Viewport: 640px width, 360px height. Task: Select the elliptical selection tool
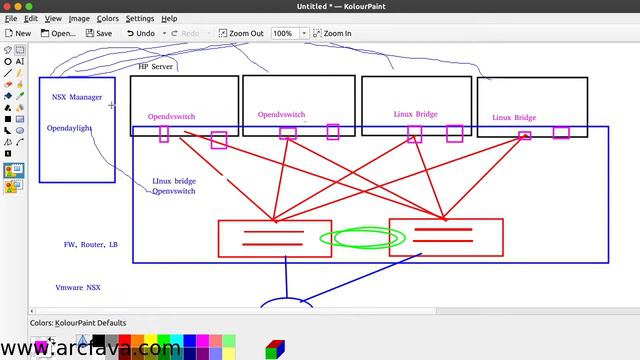coord(8,62)
